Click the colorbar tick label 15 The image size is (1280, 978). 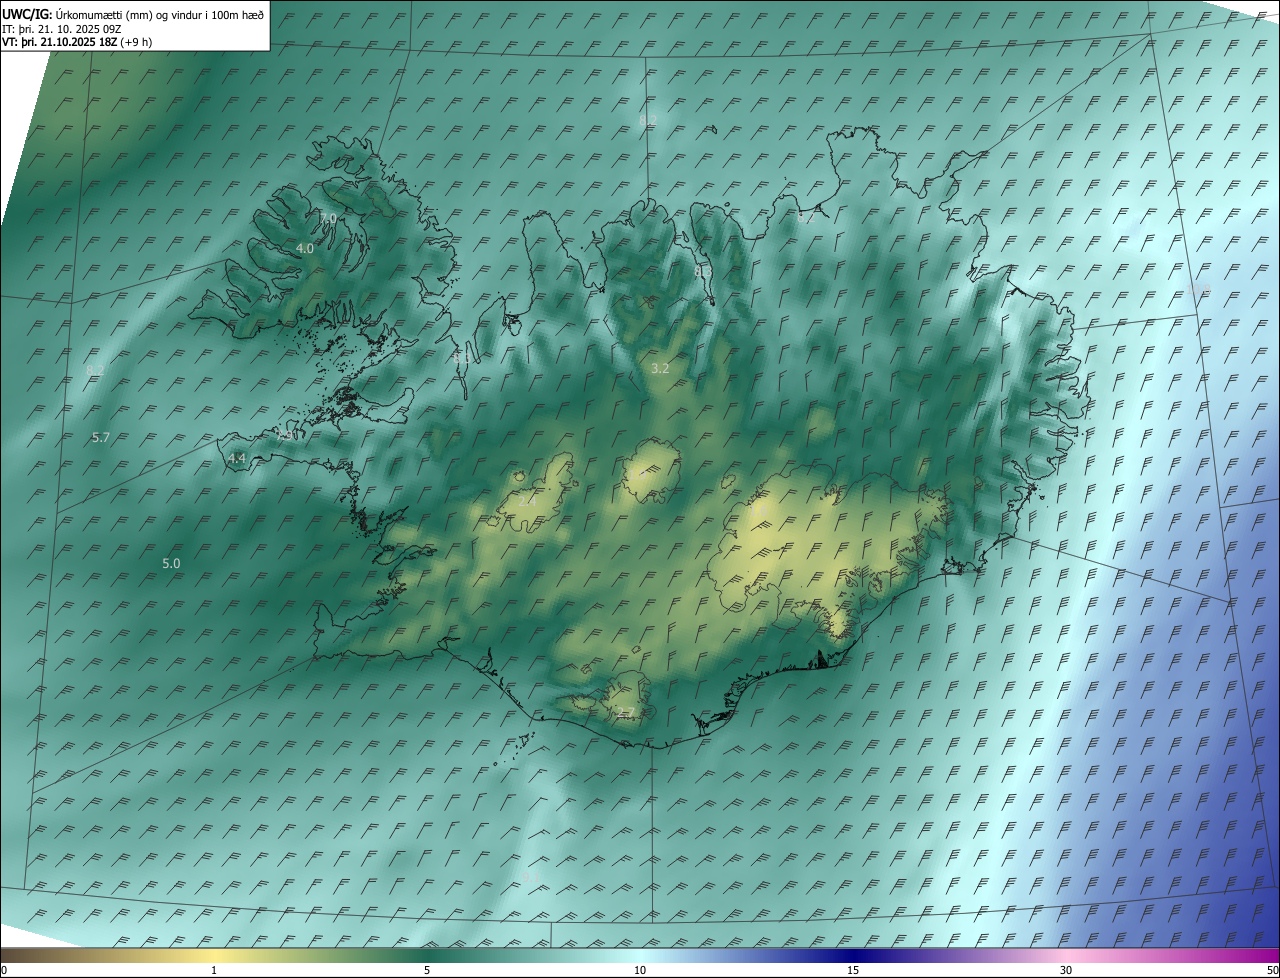point(853,970)
